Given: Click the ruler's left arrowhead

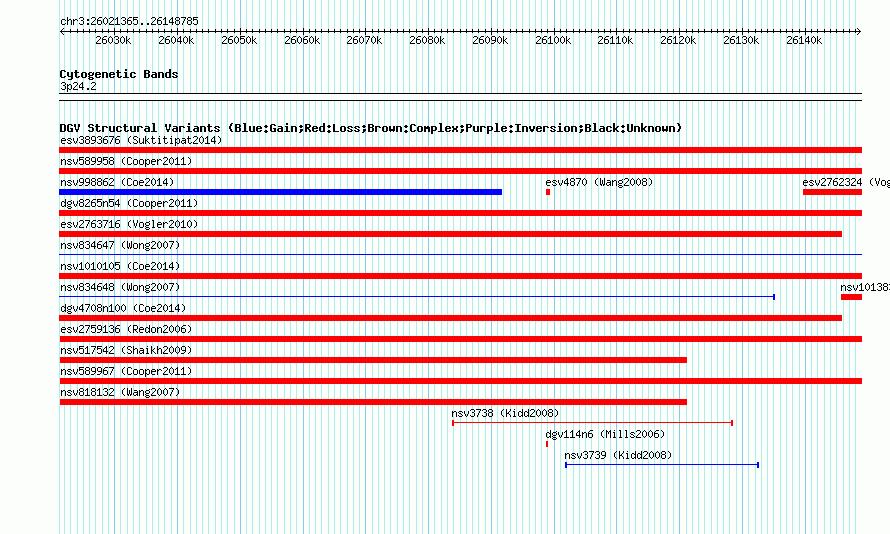Looking at the screenshot, I should click(62, 31).
